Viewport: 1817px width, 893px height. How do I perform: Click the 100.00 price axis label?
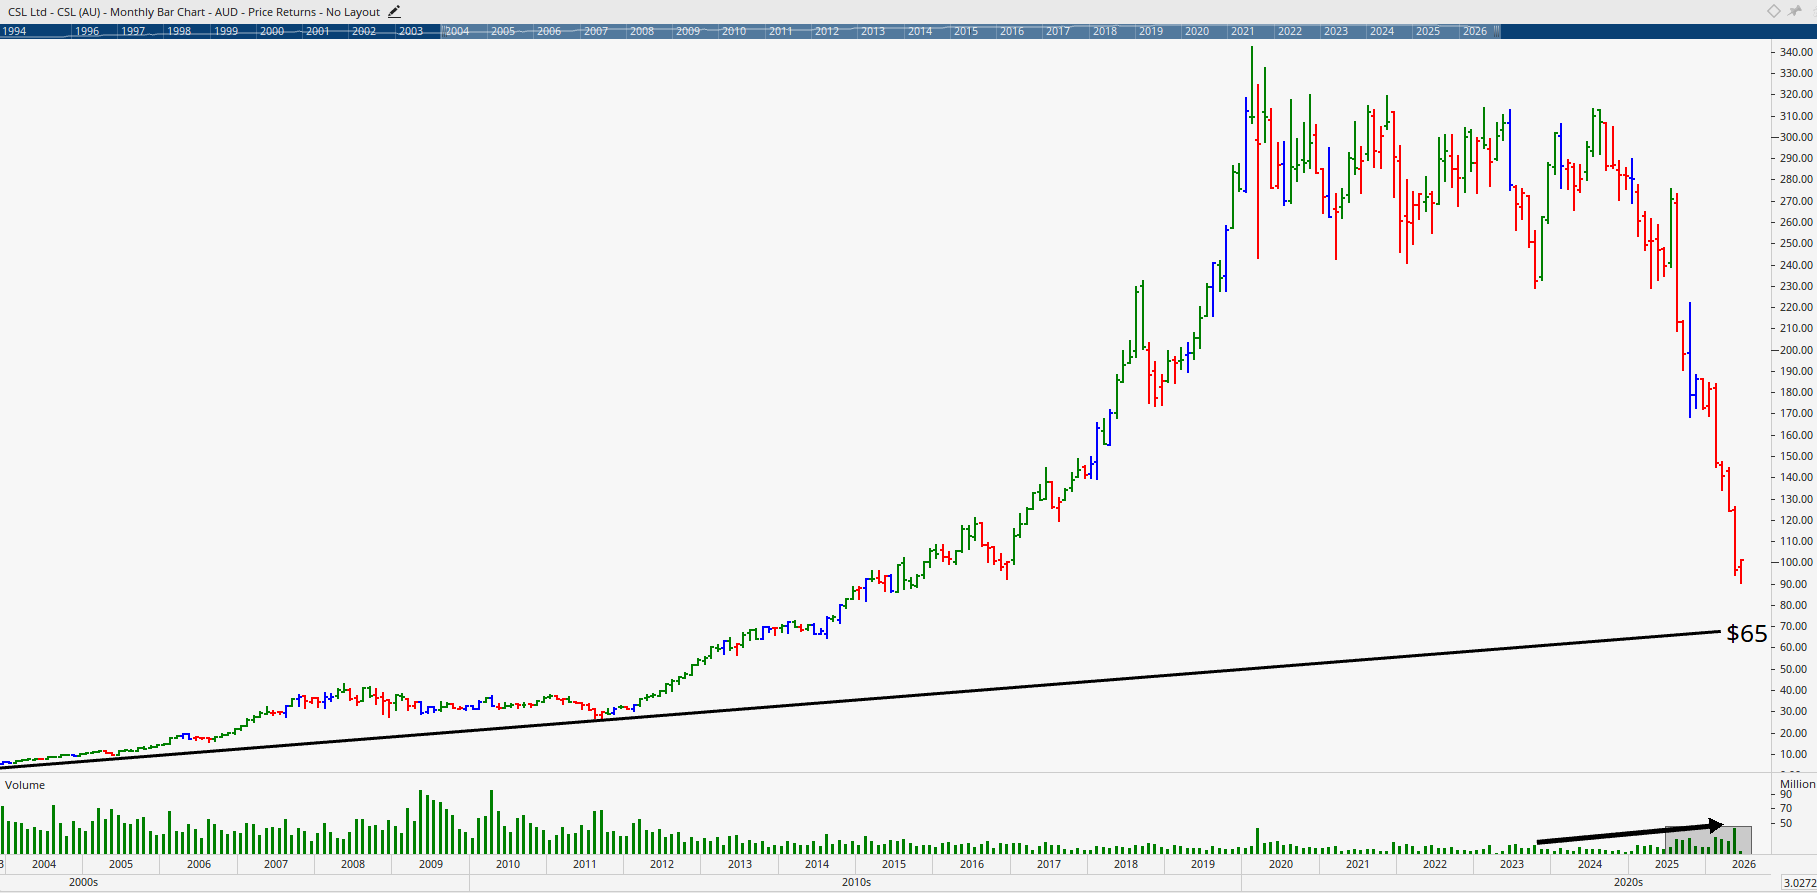pyautogui.click(x=1797, y=563)
